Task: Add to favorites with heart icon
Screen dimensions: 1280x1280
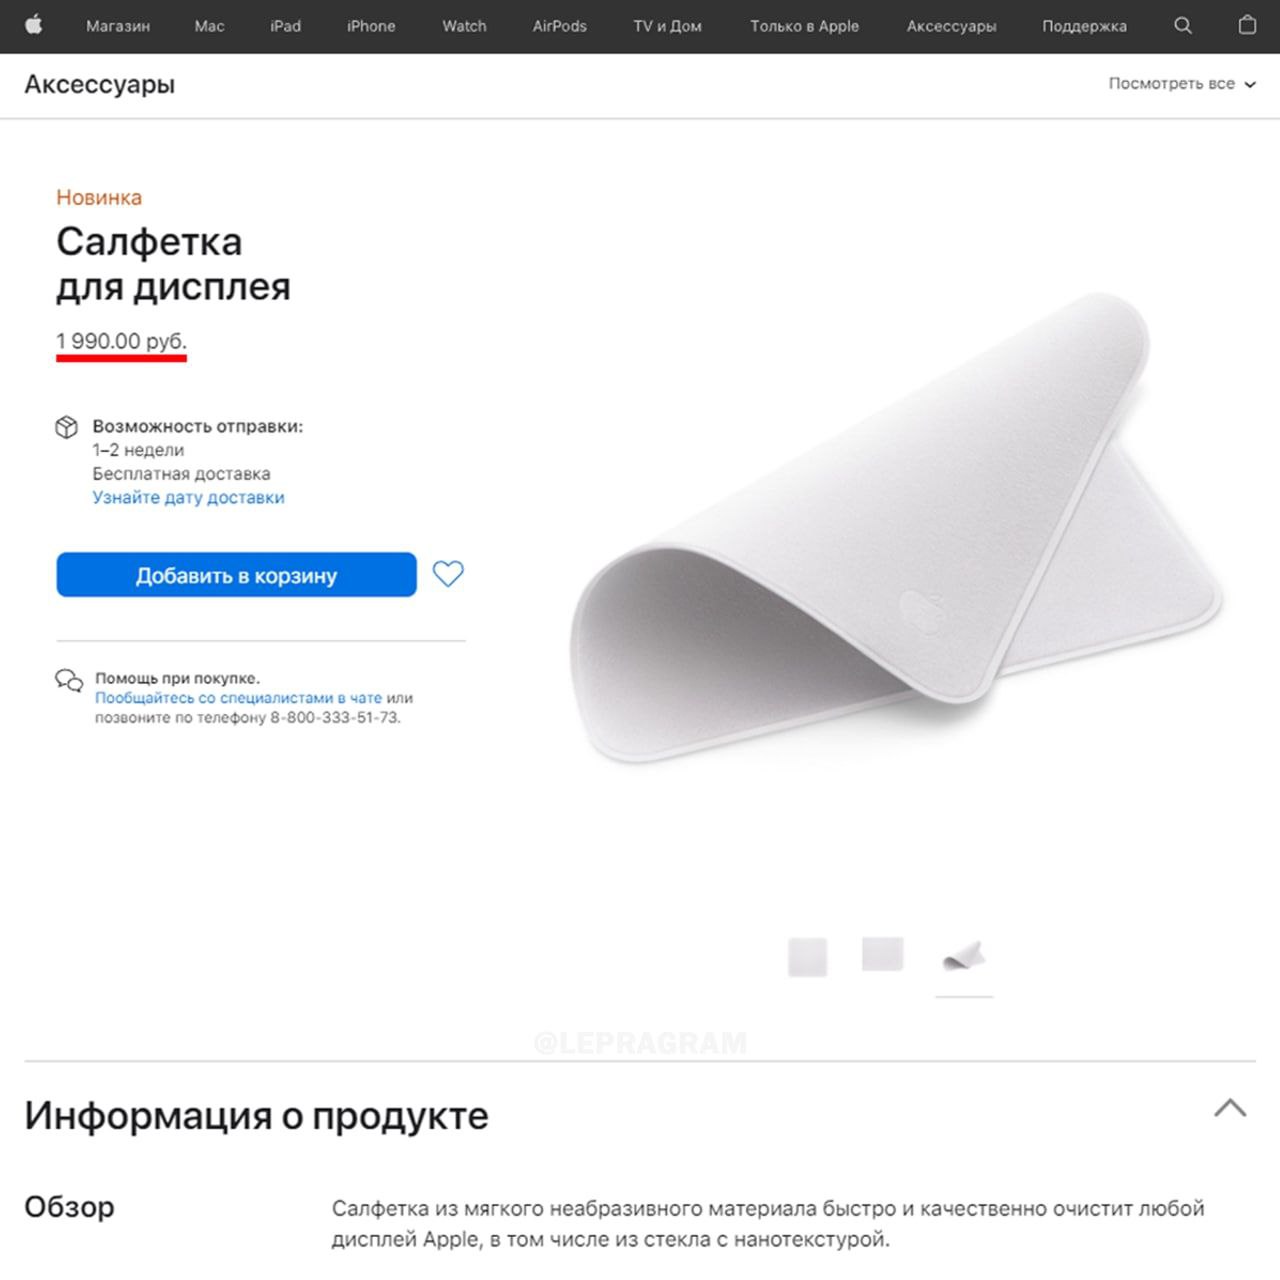Action: click(448, 574)
